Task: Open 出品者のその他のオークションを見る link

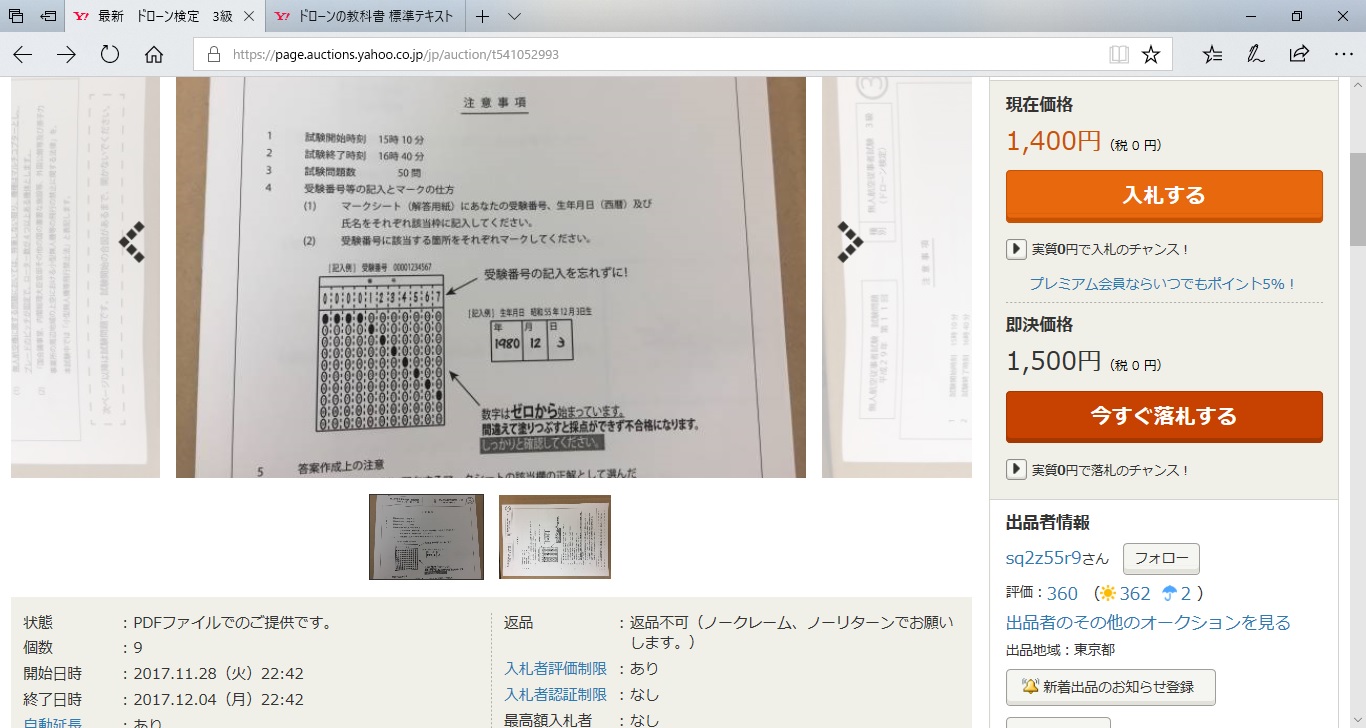Action: [x=1148, y=623]
